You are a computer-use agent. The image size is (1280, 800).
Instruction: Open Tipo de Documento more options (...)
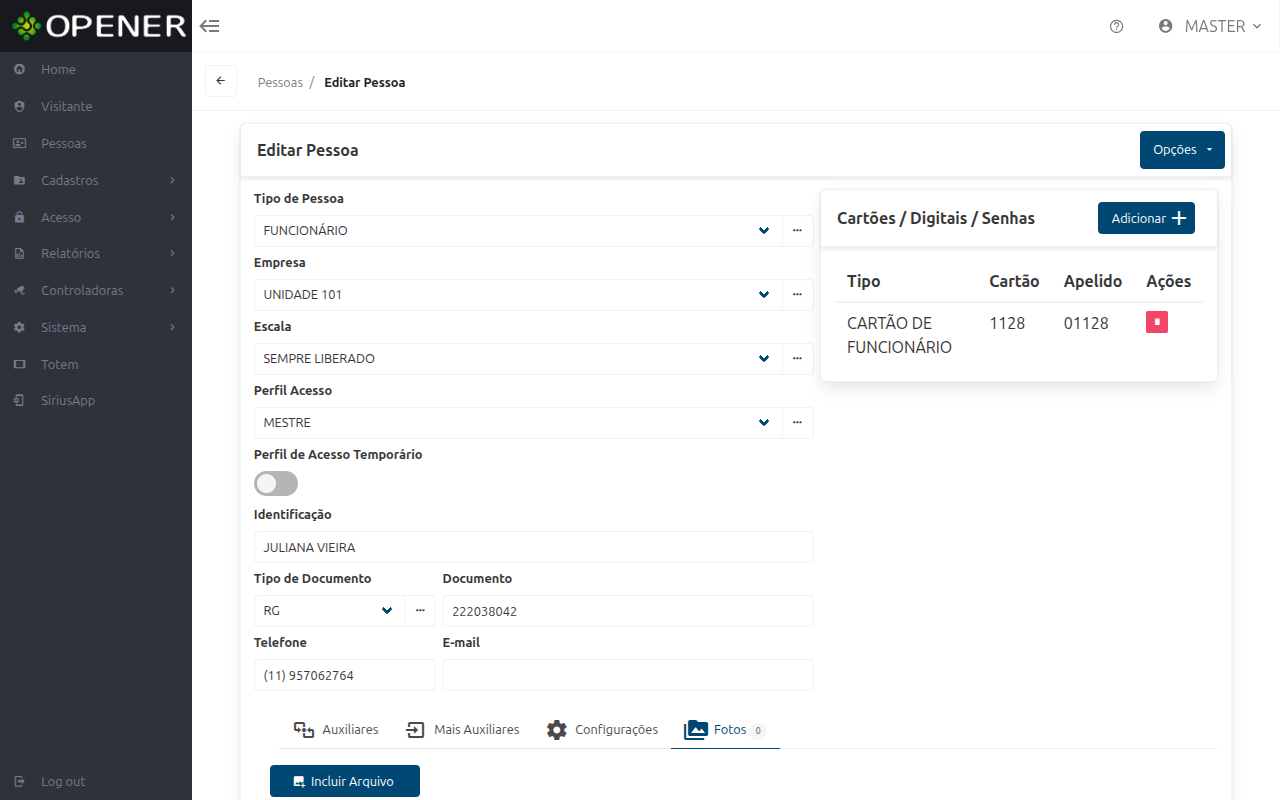point(420,611)
